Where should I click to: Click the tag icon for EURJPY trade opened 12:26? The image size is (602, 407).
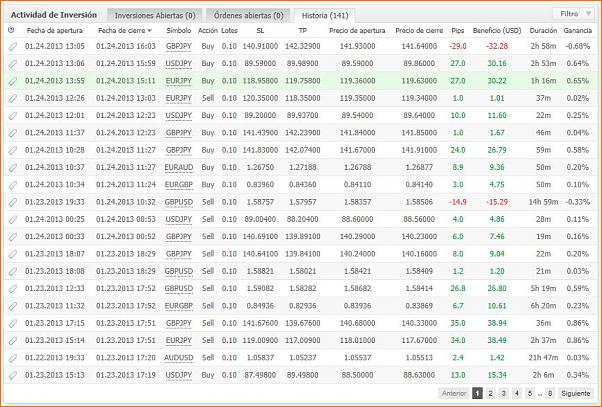tap(13, 98)
